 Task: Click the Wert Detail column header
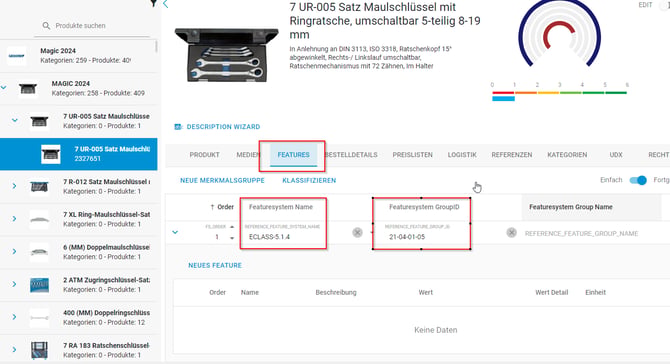(552, 293)
